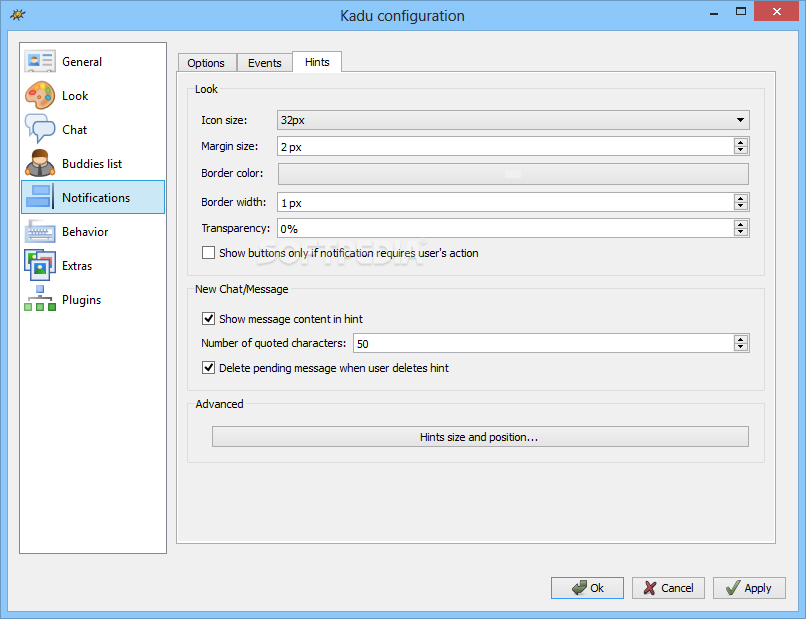Select Look label in sidebar

pyautogui.click(x=75, y=96)
